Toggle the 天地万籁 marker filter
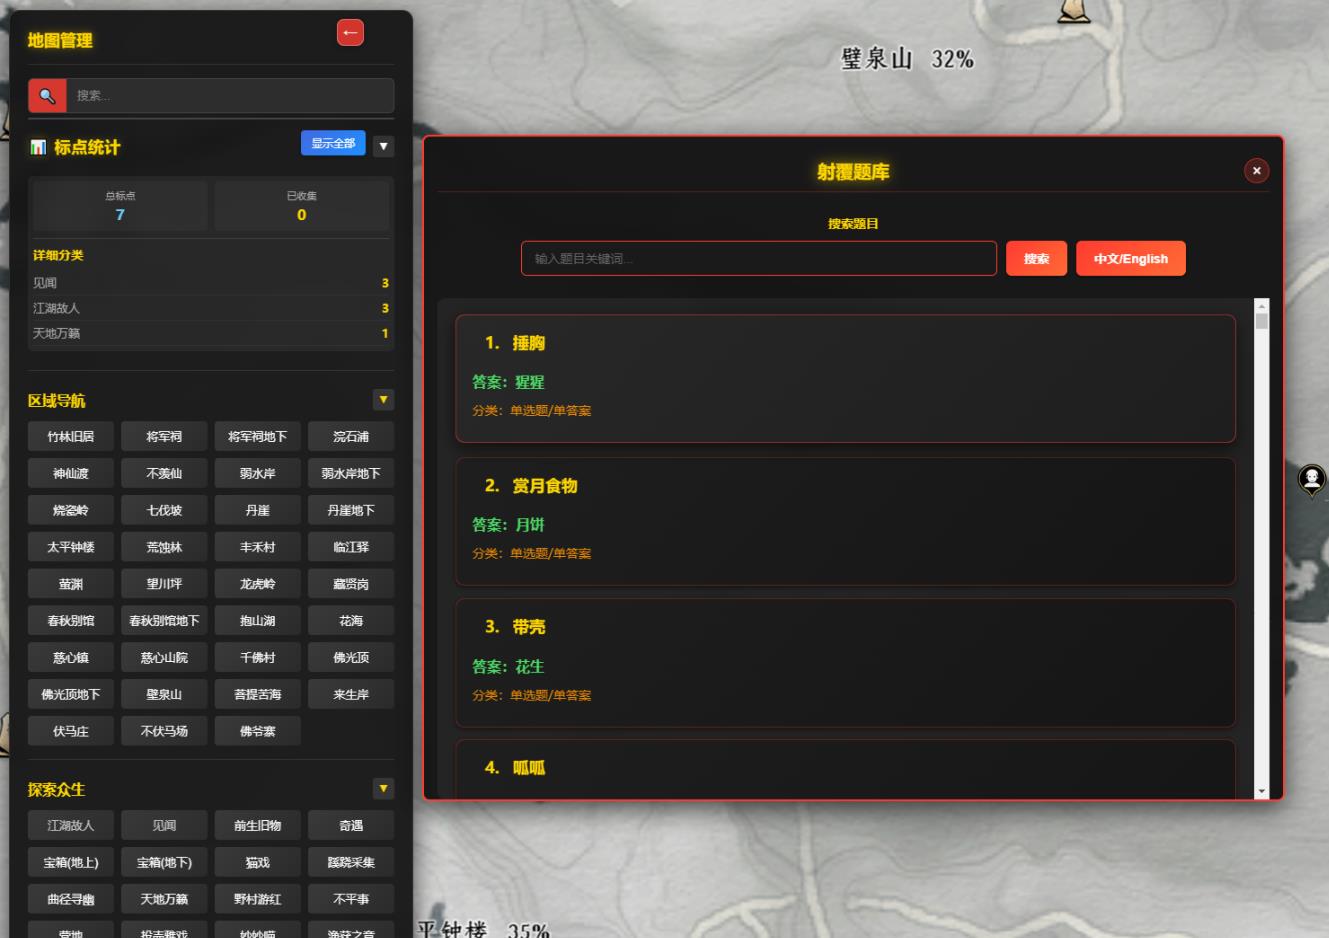This screenshot has width=1329, height=938. (164, 899)
